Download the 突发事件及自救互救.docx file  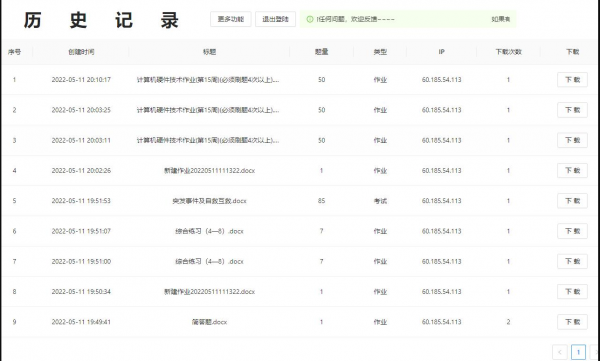[572, 201]
